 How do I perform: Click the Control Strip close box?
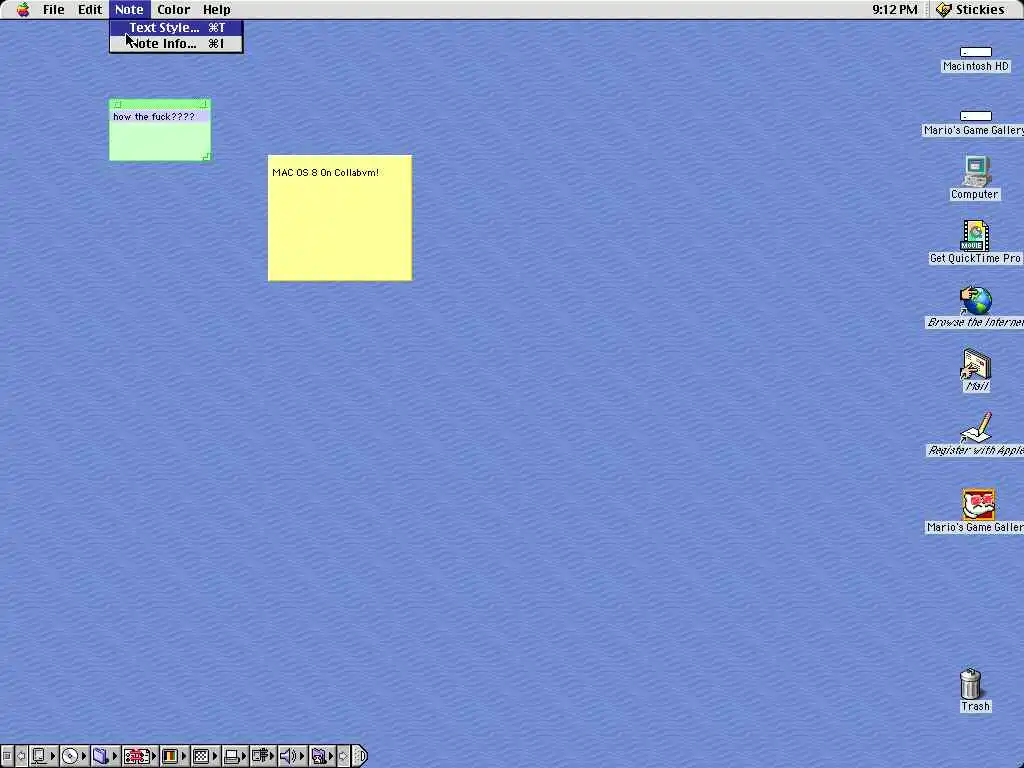click(x=7, y=756)
